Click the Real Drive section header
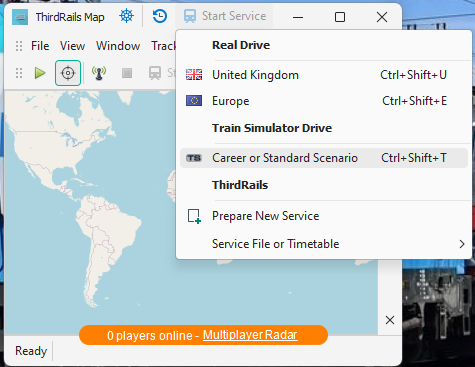Viewport: 475px width, 367px height. click(x=241, y=45)
